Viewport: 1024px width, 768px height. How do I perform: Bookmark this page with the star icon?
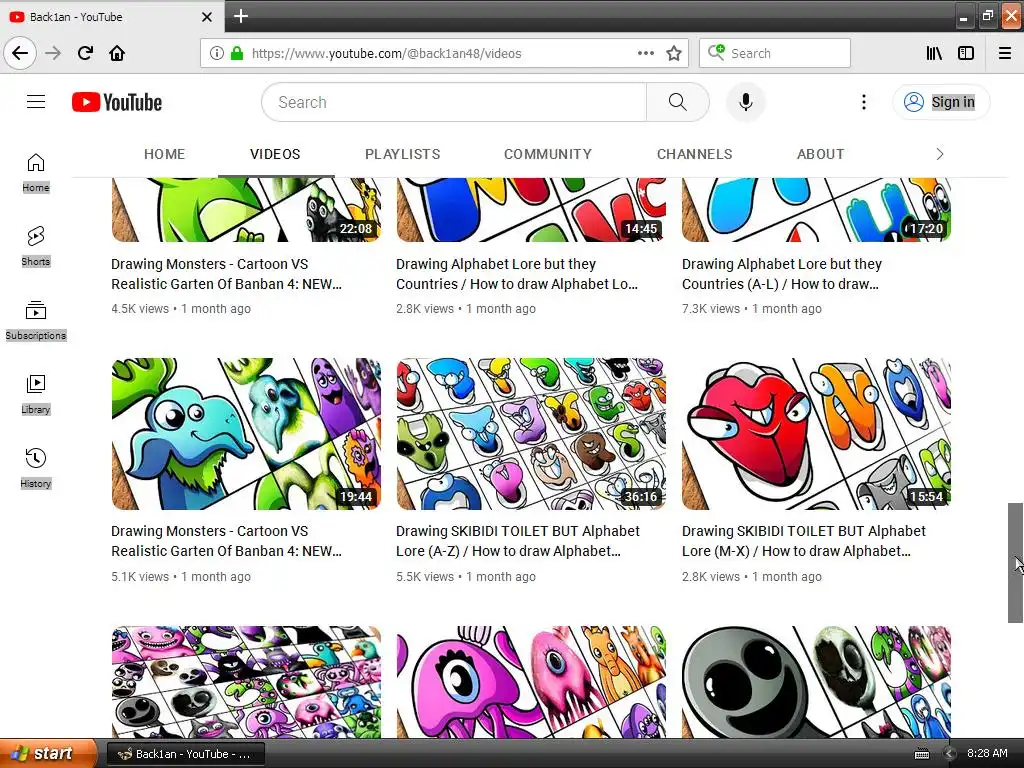[674, 53]
